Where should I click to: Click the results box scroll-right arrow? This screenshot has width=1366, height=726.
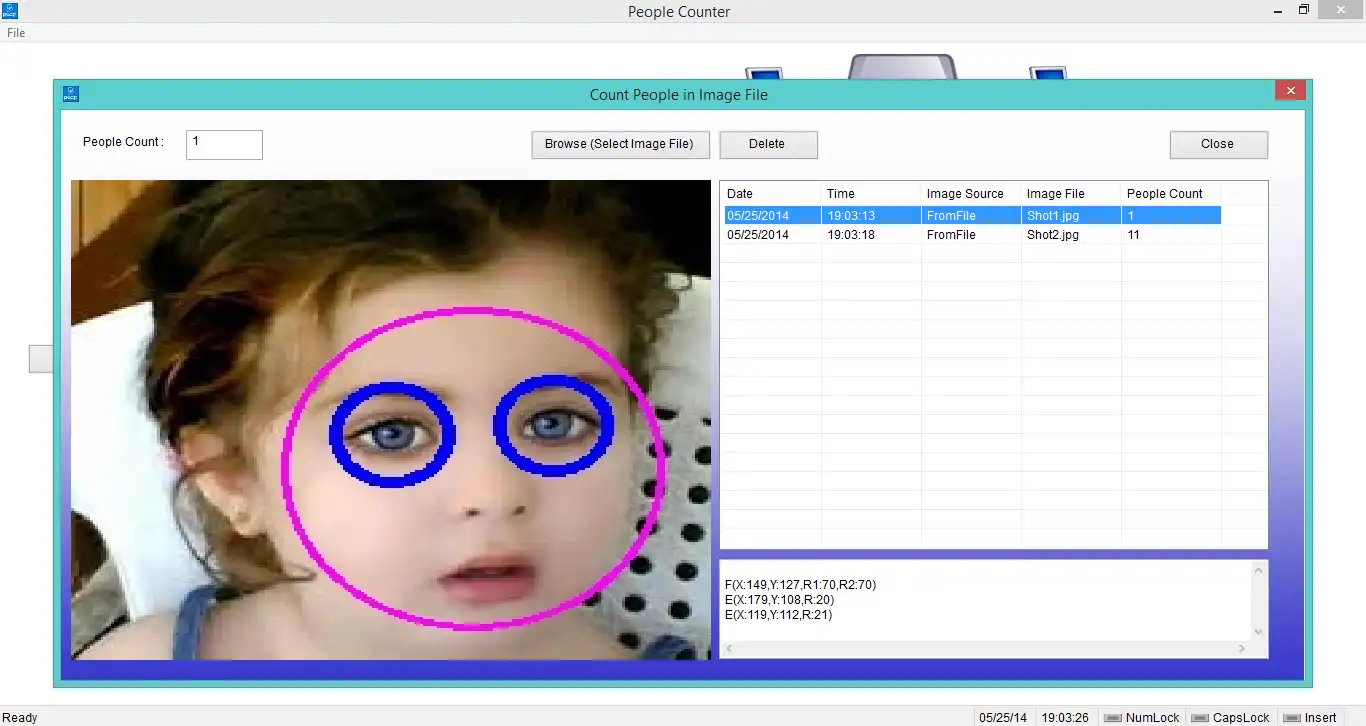click(x=1242, y=649)
